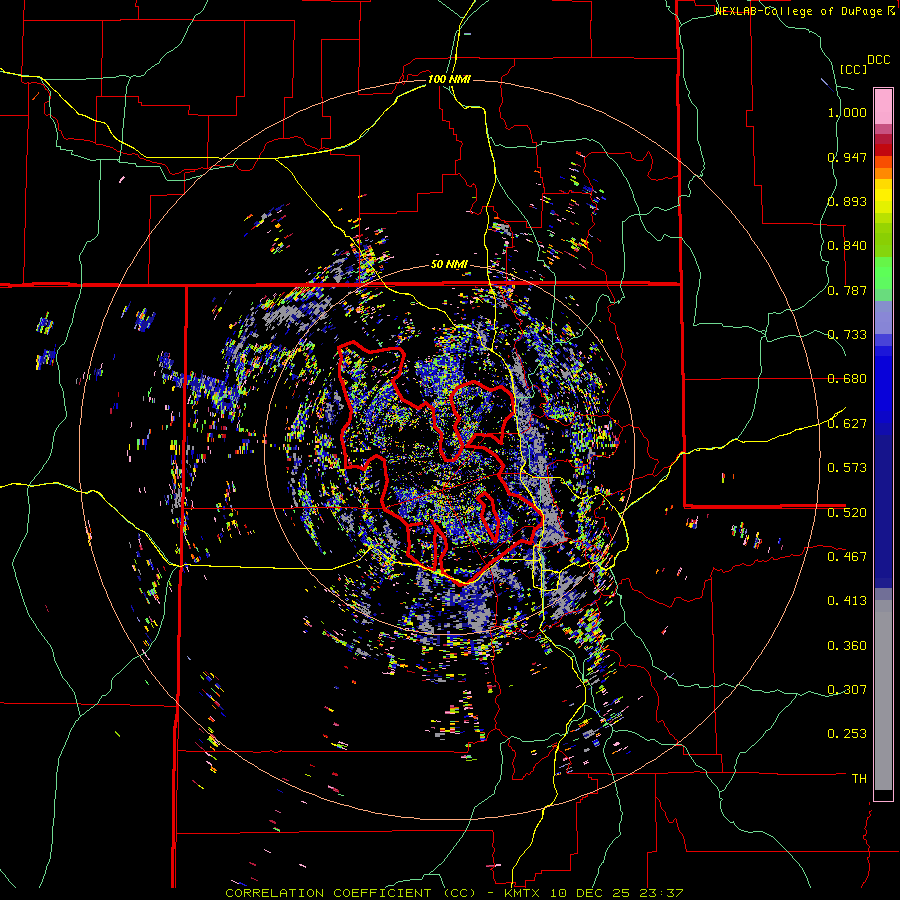Click the 0.360 scale value
900x900 pixels.
coord(847,646)
